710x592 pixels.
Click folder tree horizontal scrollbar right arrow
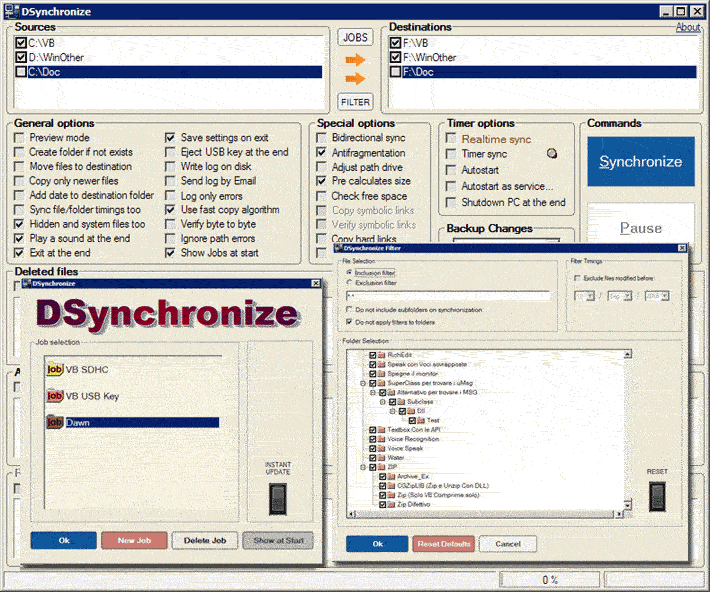pos(619,514)
